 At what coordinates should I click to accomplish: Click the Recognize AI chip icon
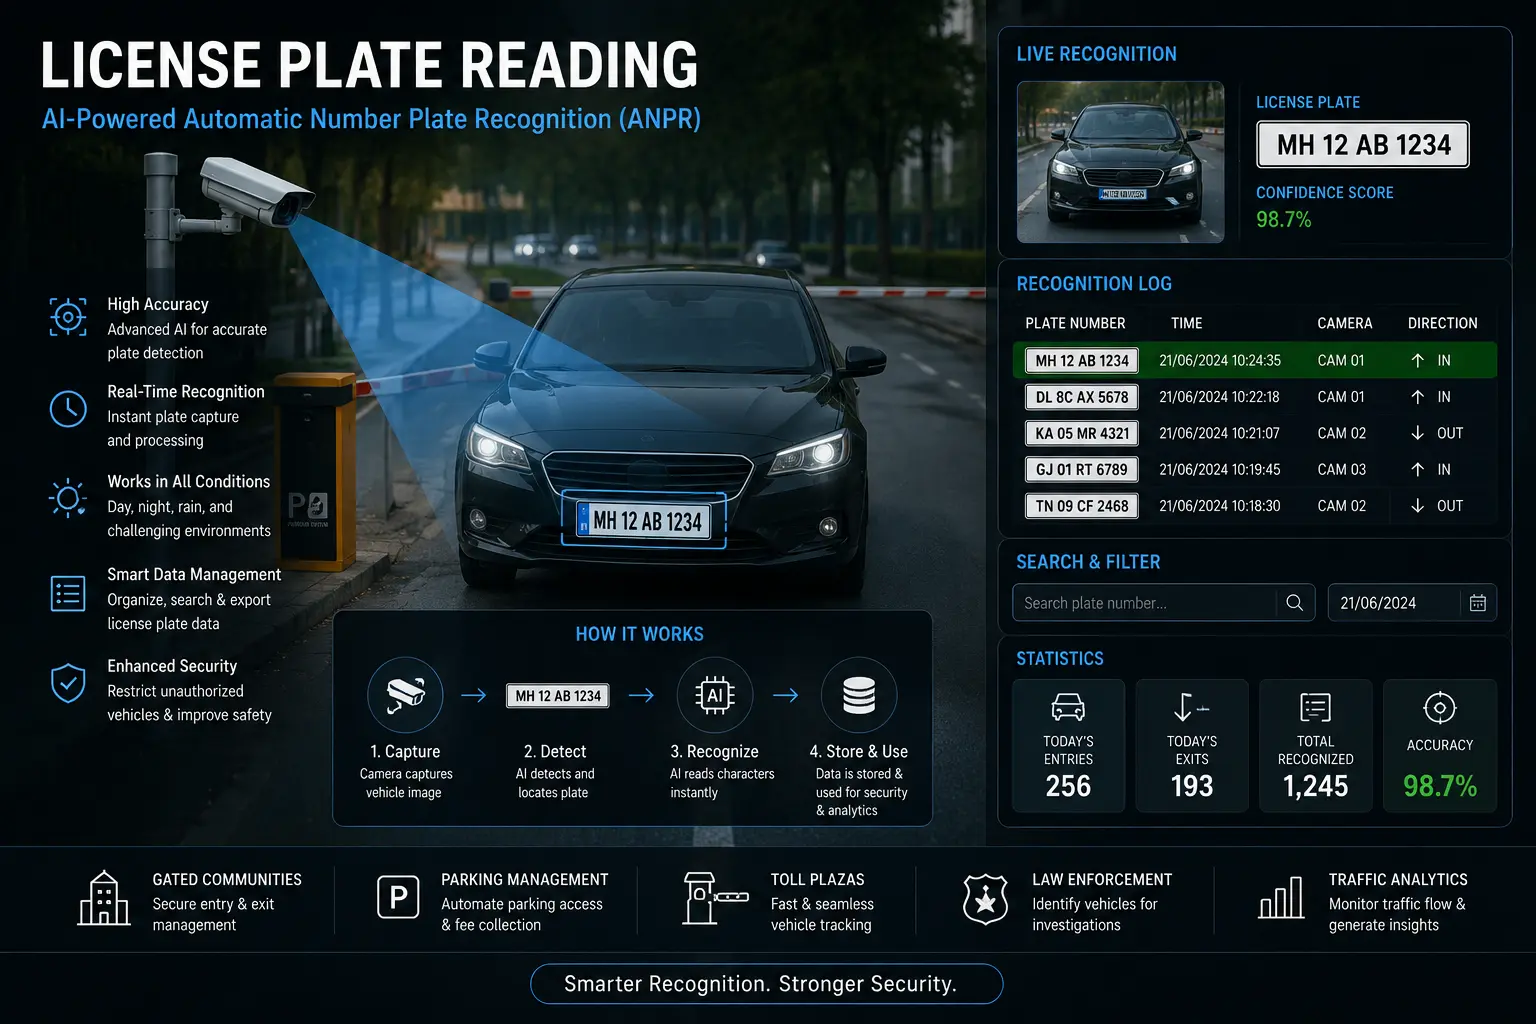(714, 695)
